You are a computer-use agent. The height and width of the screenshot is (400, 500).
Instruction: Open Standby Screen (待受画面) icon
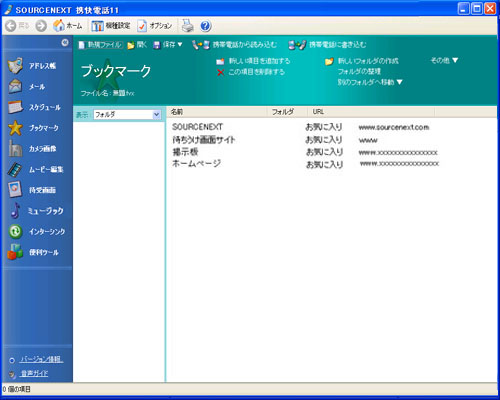[15, 190]
